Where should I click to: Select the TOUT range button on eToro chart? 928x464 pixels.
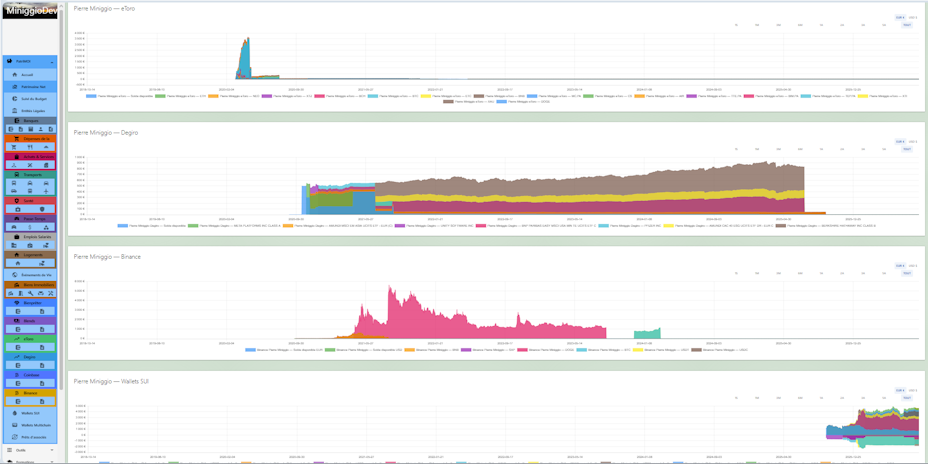pos(907,25)
